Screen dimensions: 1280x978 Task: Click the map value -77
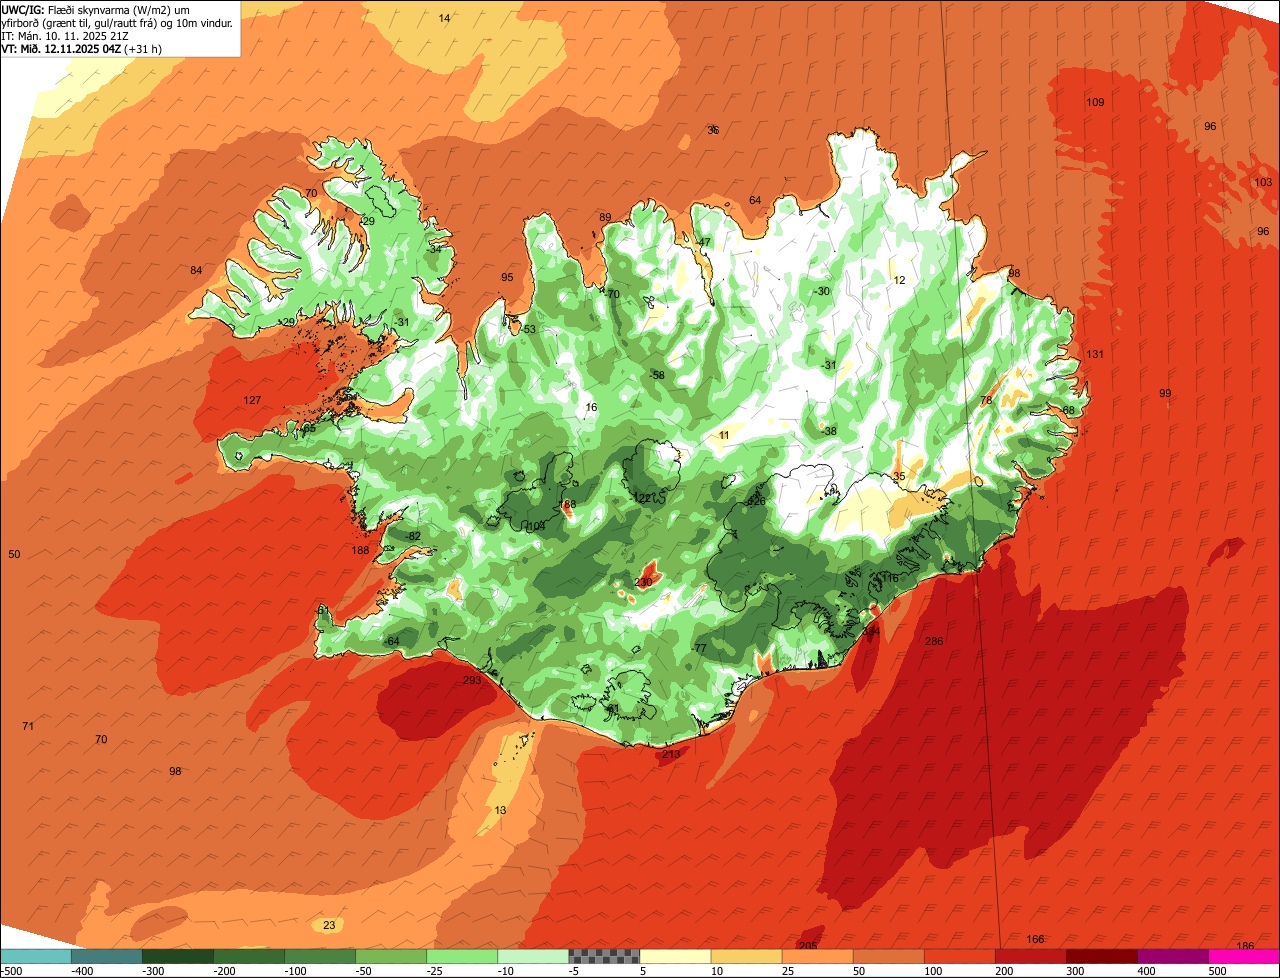coord(698,648)
